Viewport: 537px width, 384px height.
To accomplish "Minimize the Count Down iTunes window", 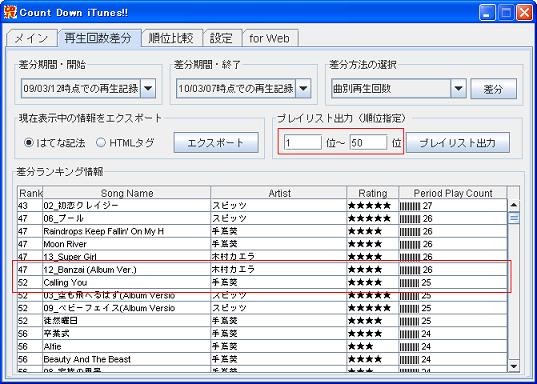I will (487, 13).
